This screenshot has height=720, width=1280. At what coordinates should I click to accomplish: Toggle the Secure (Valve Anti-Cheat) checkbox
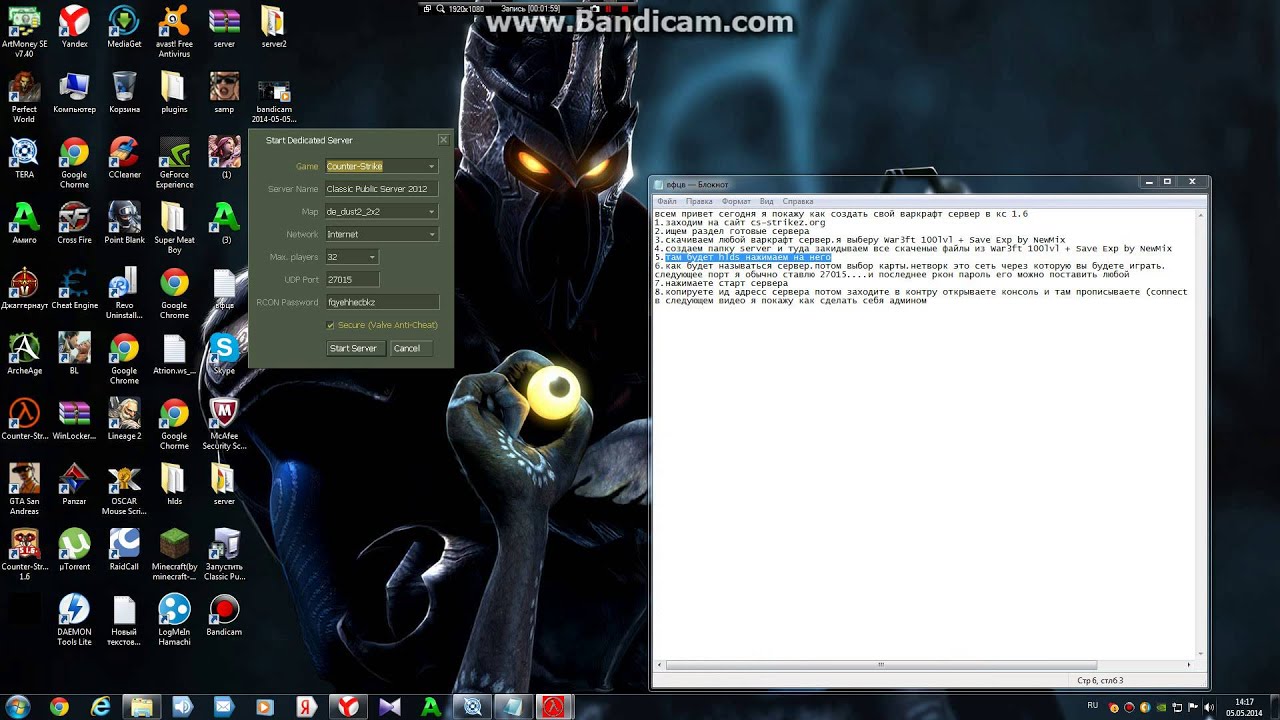(x=331, y=325)
